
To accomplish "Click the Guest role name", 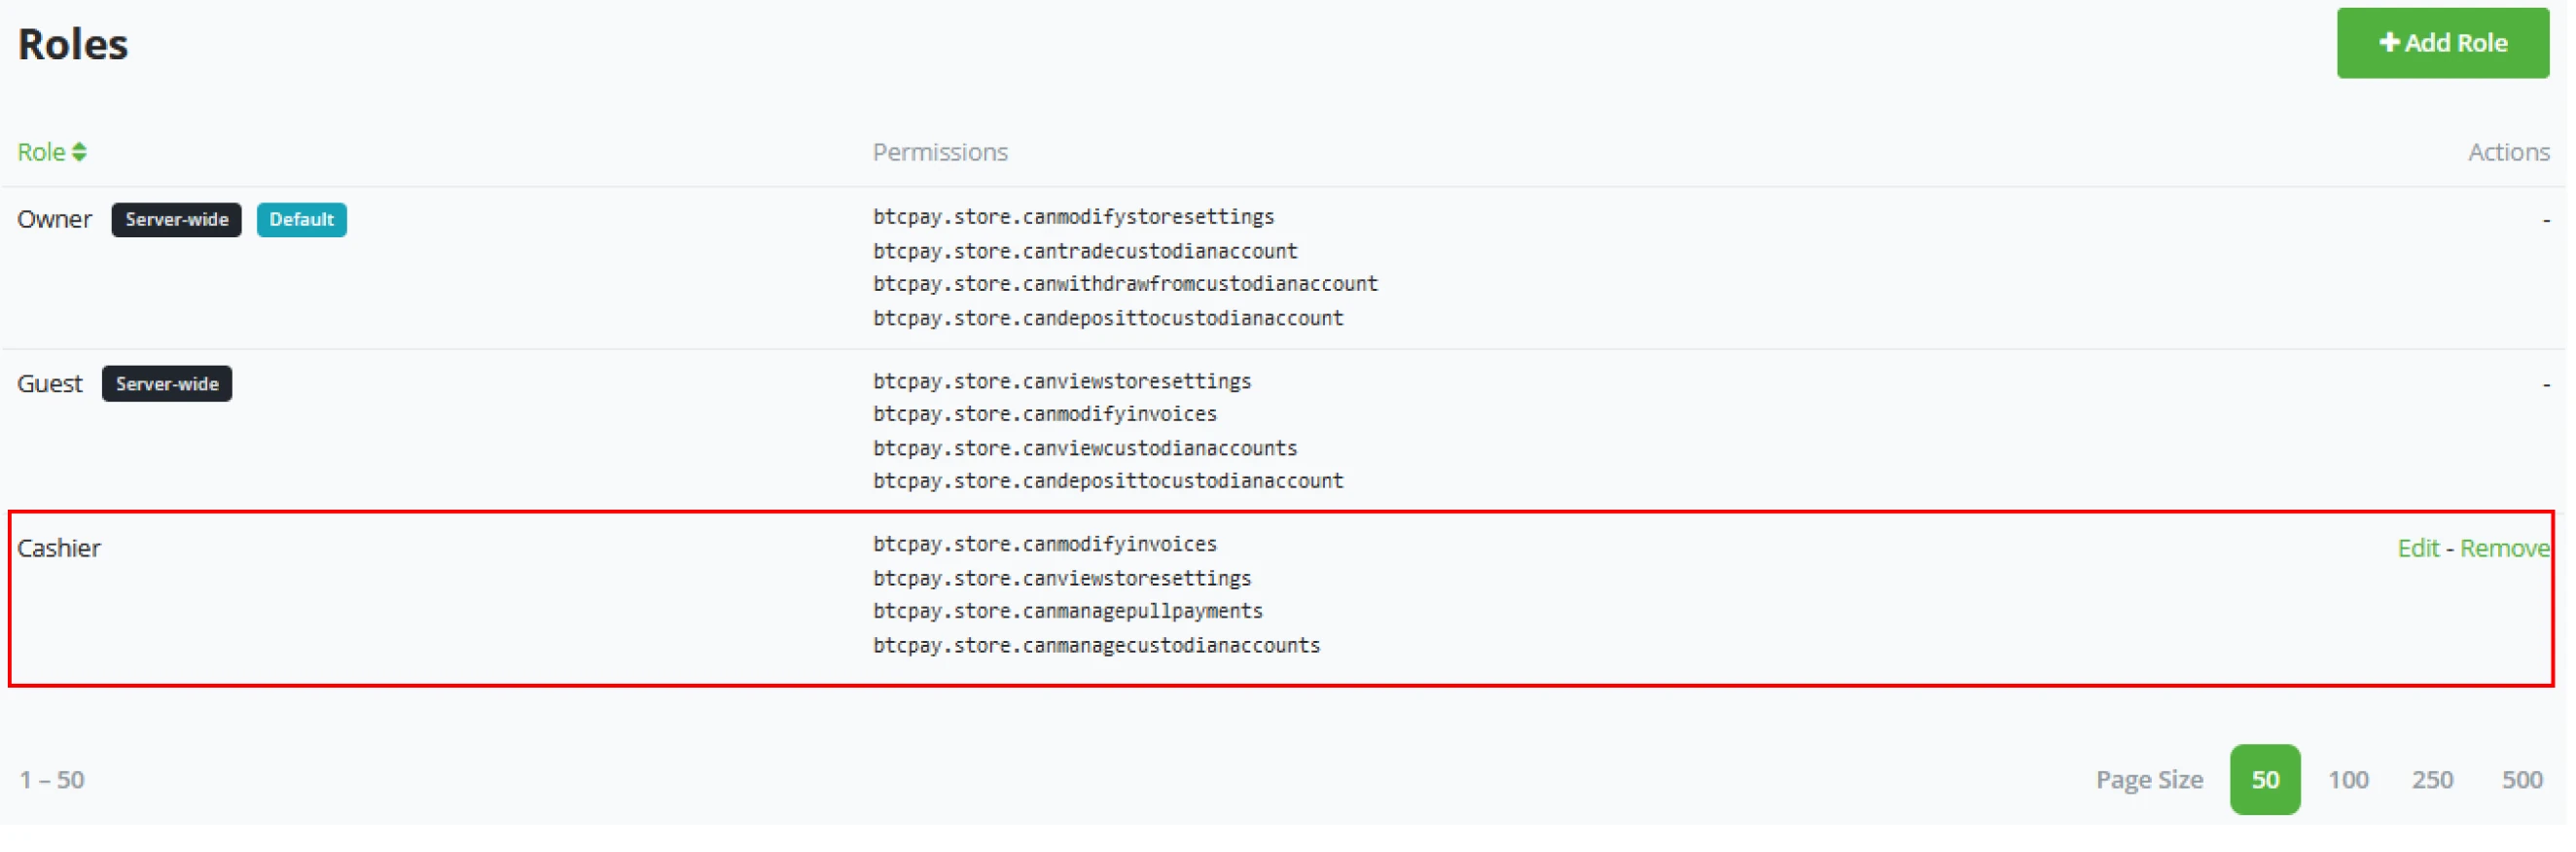I will (49, 384).
